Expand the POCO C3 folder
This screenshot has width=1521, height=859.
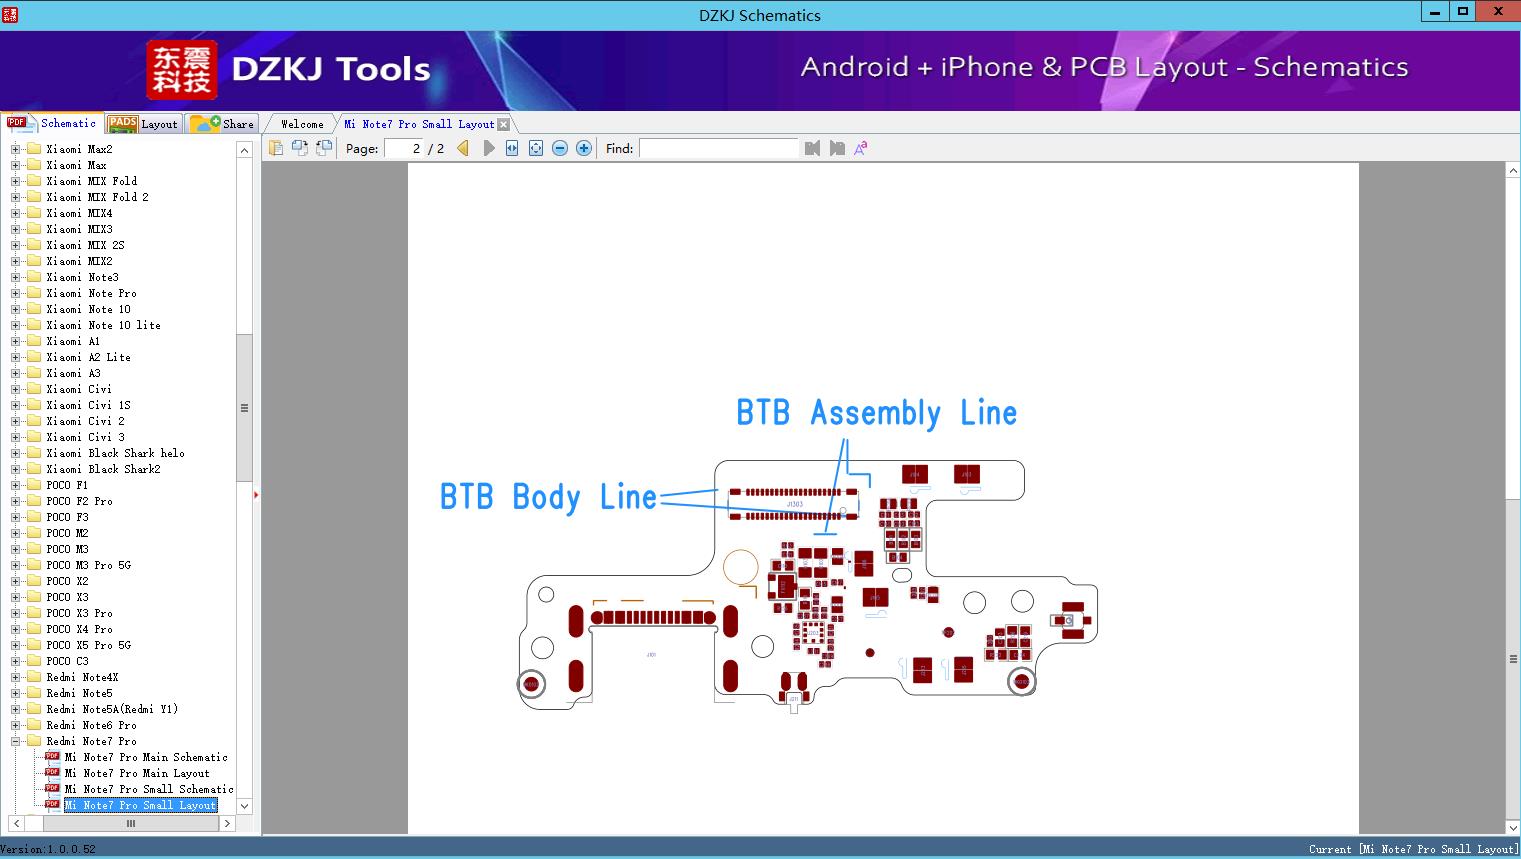coord(15,661)
